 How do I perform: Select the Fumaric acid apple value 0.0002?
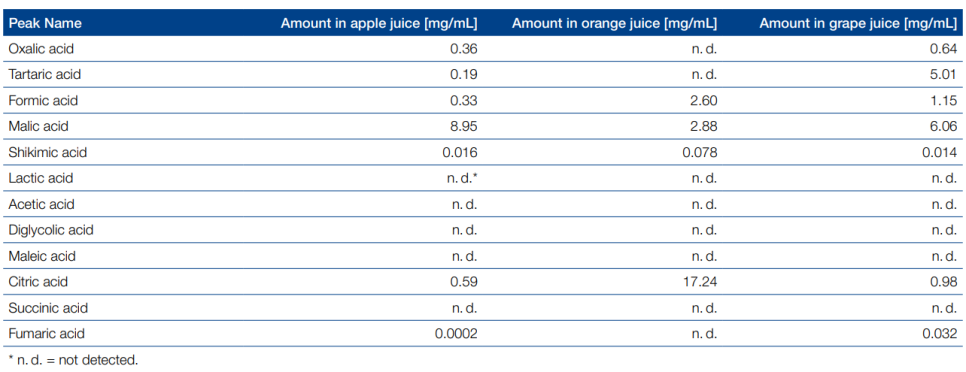(457, 333)
